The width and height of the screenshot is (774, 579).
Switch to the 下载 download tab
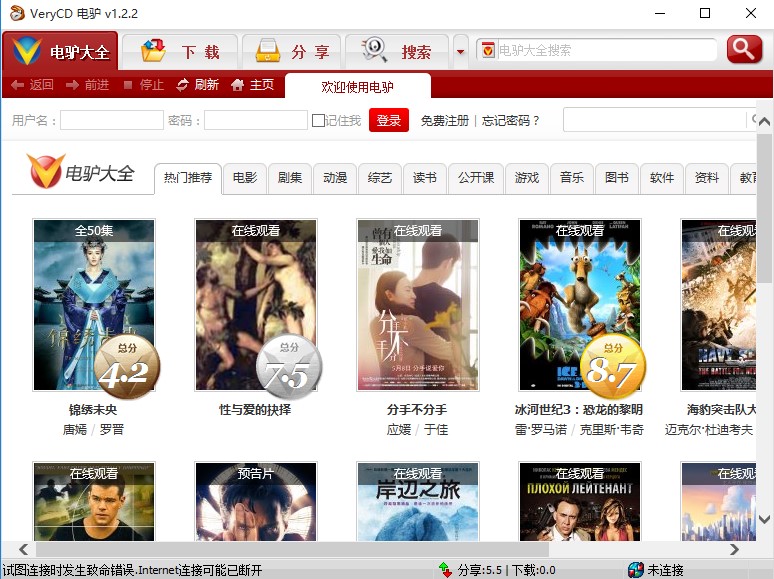click(x=180, y=51)
